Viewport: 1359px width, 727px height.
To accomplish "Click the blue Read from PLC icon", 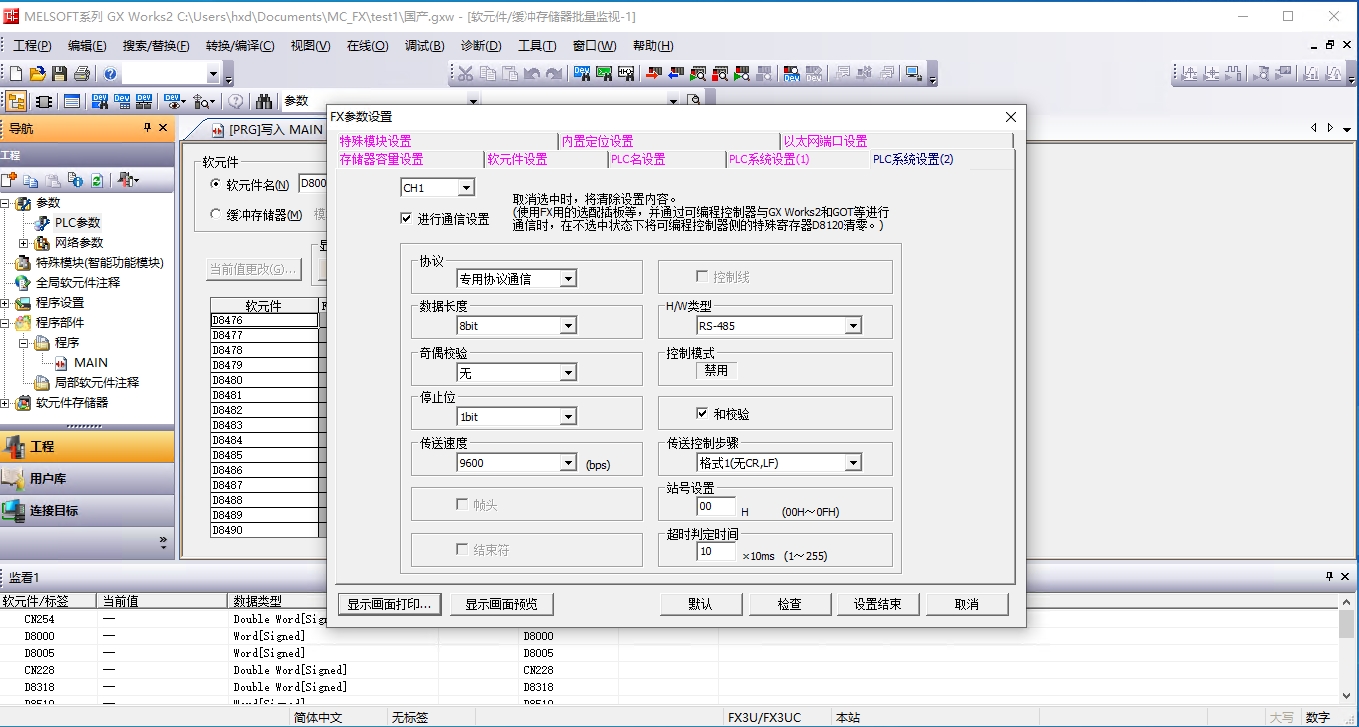I will click(676, 73).
